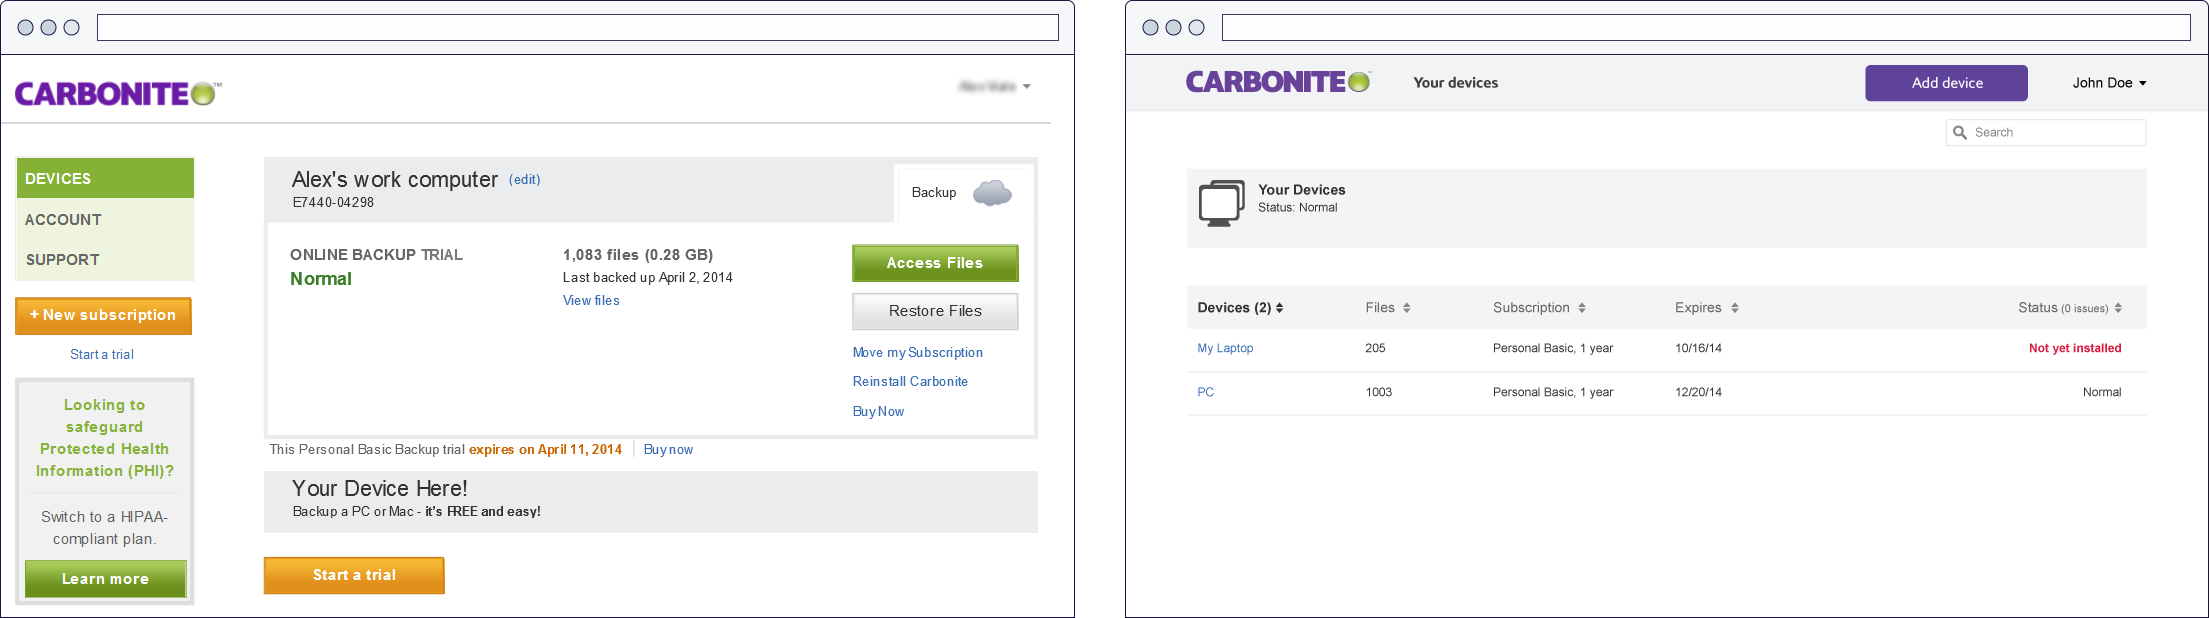Open the John Doe account dropdown
The width and height of the screenshot is (2210, 618).
2109,83
